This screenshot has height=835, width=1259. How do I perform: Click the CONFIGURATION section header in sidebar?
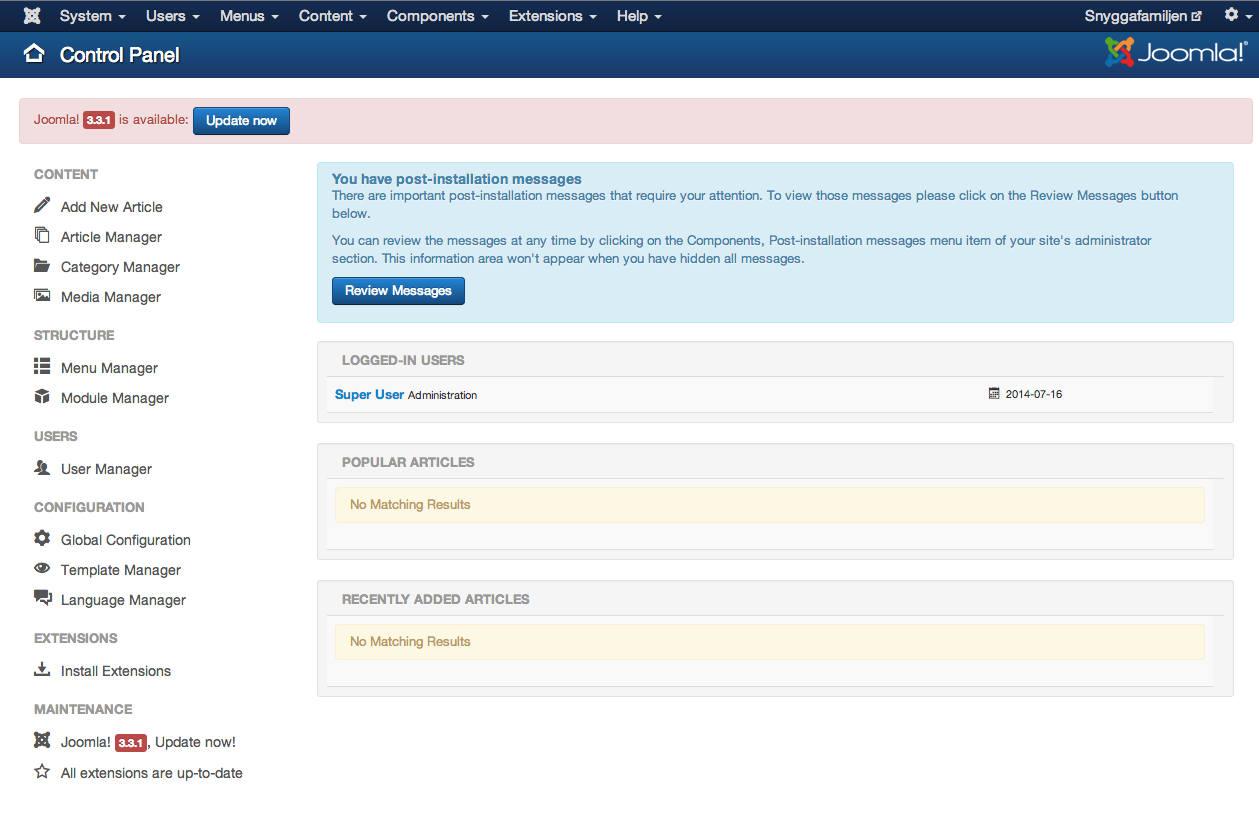89,507
